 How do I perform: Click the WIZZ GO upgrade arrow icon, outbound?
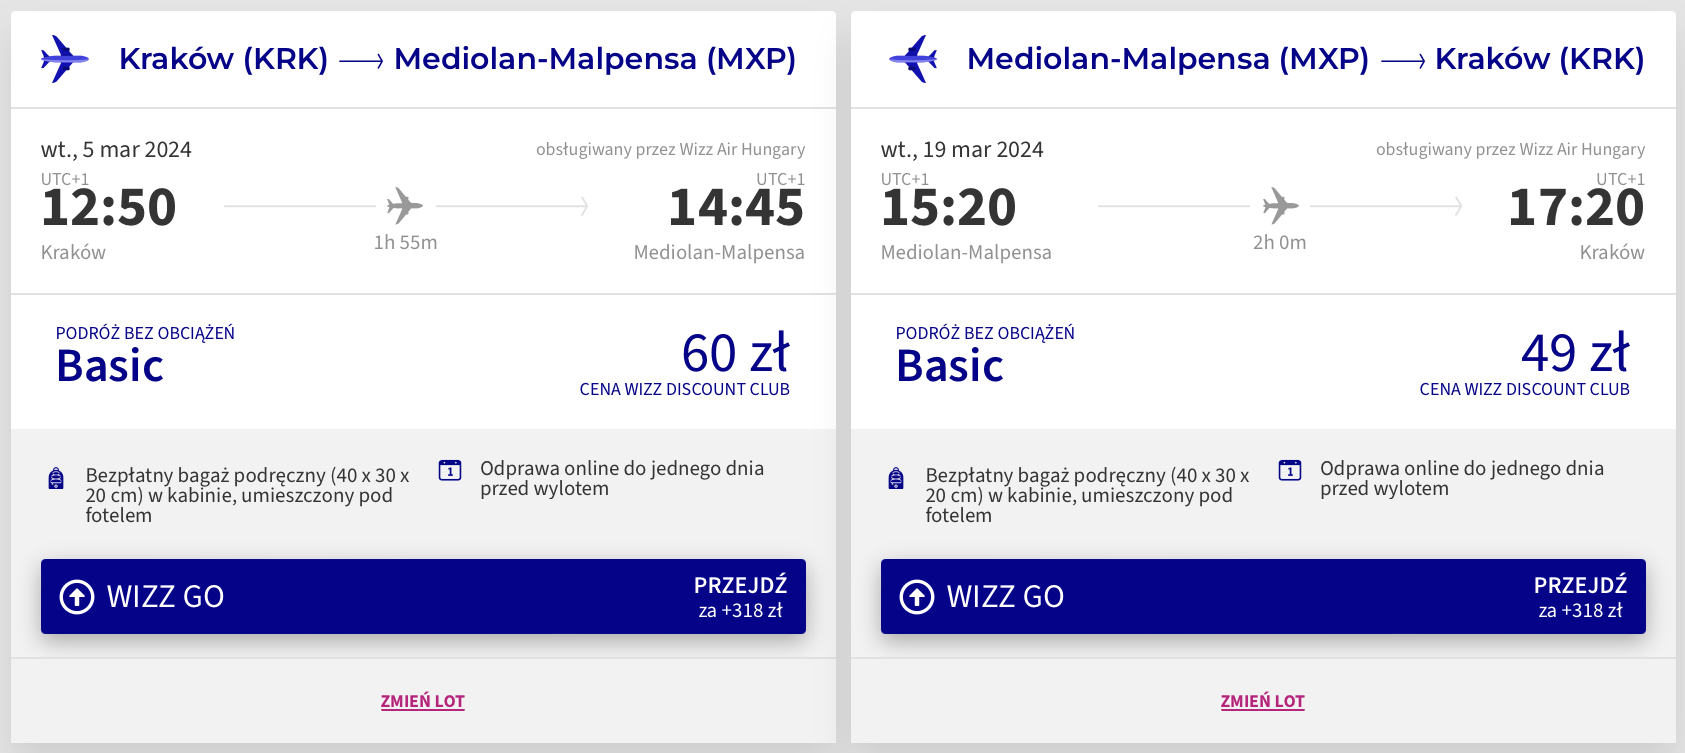pyautogui.click(x=77, y=596)
